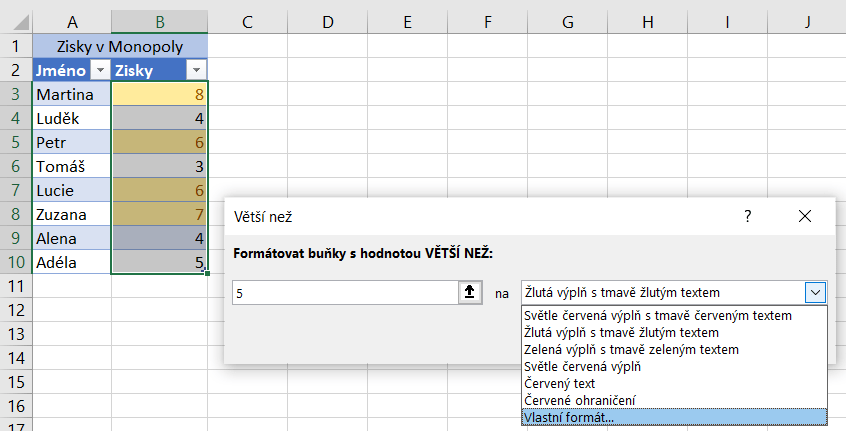
Task: Select the Zisky v Monopoly title cell
Action: tap(120, 46)
